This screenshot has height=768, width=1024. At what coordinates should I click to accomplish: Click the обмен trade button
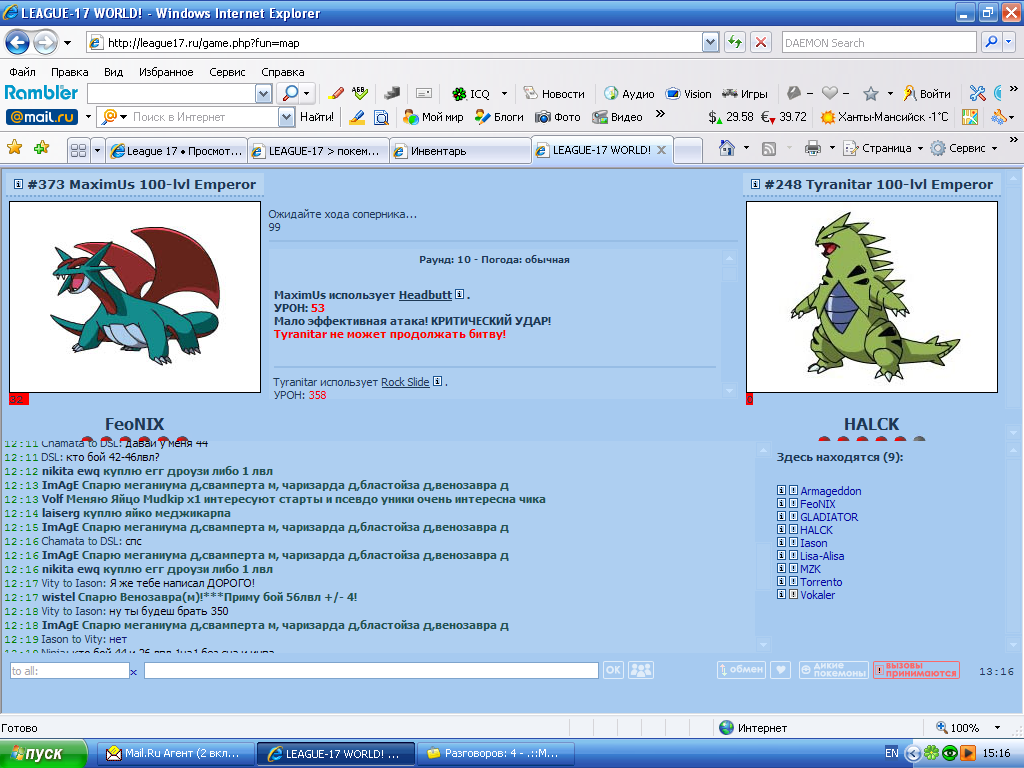741,670
